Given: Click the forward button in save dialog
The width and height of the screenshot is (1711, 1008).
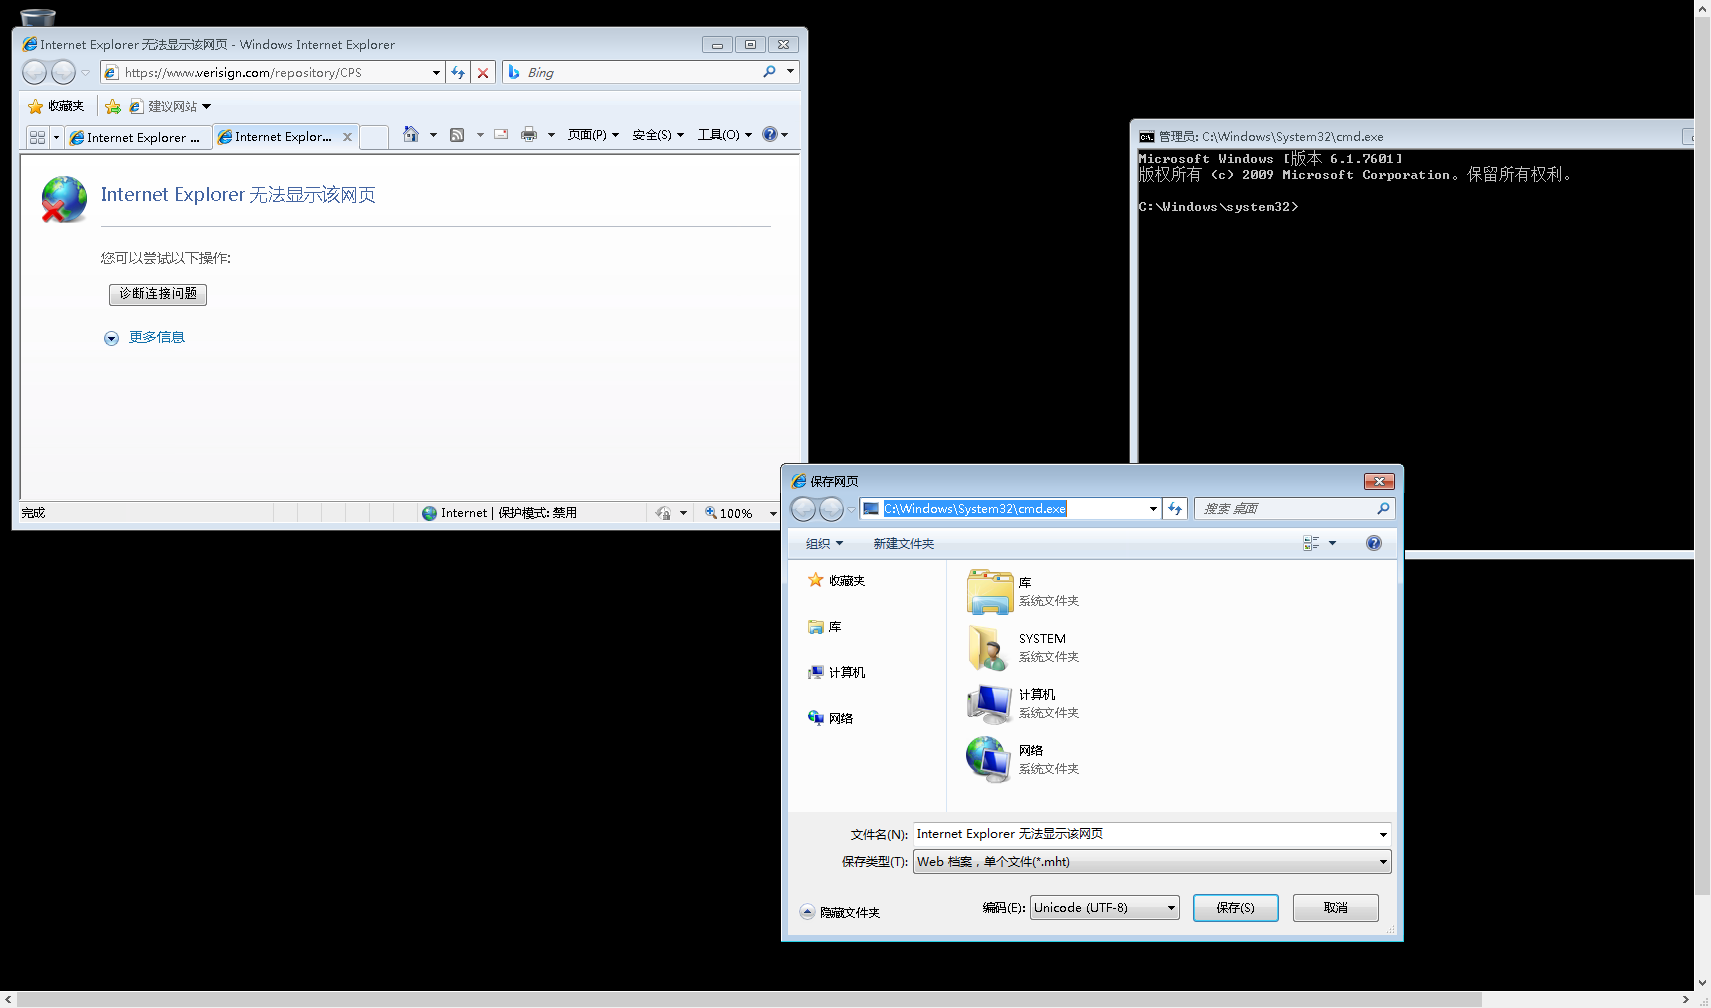Looking at the screenshot, I should tap(831, 509).
